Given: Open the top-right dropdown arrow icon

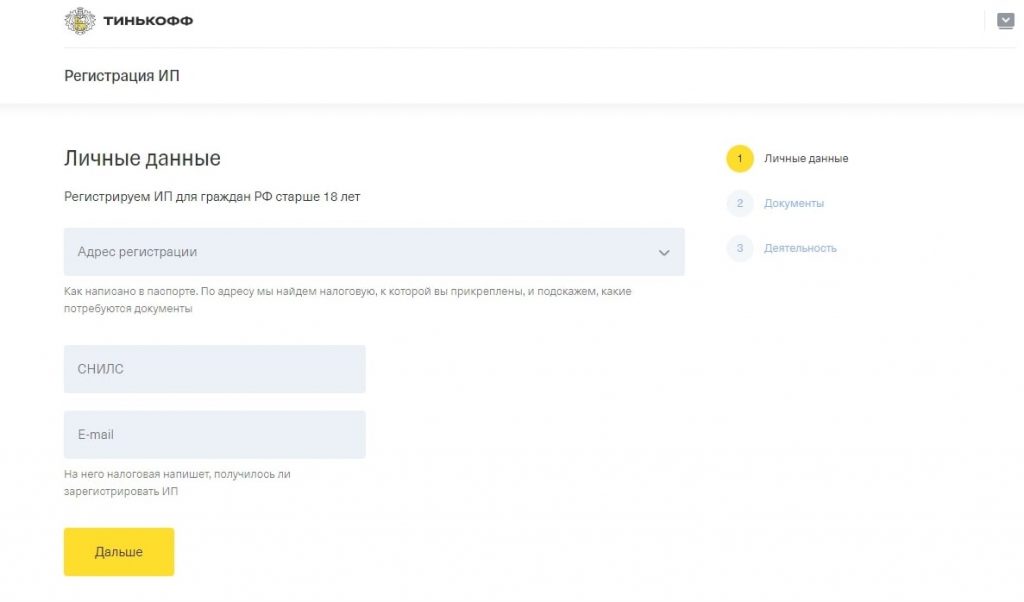Looking at the screenshot, I should pos(1005,21).
